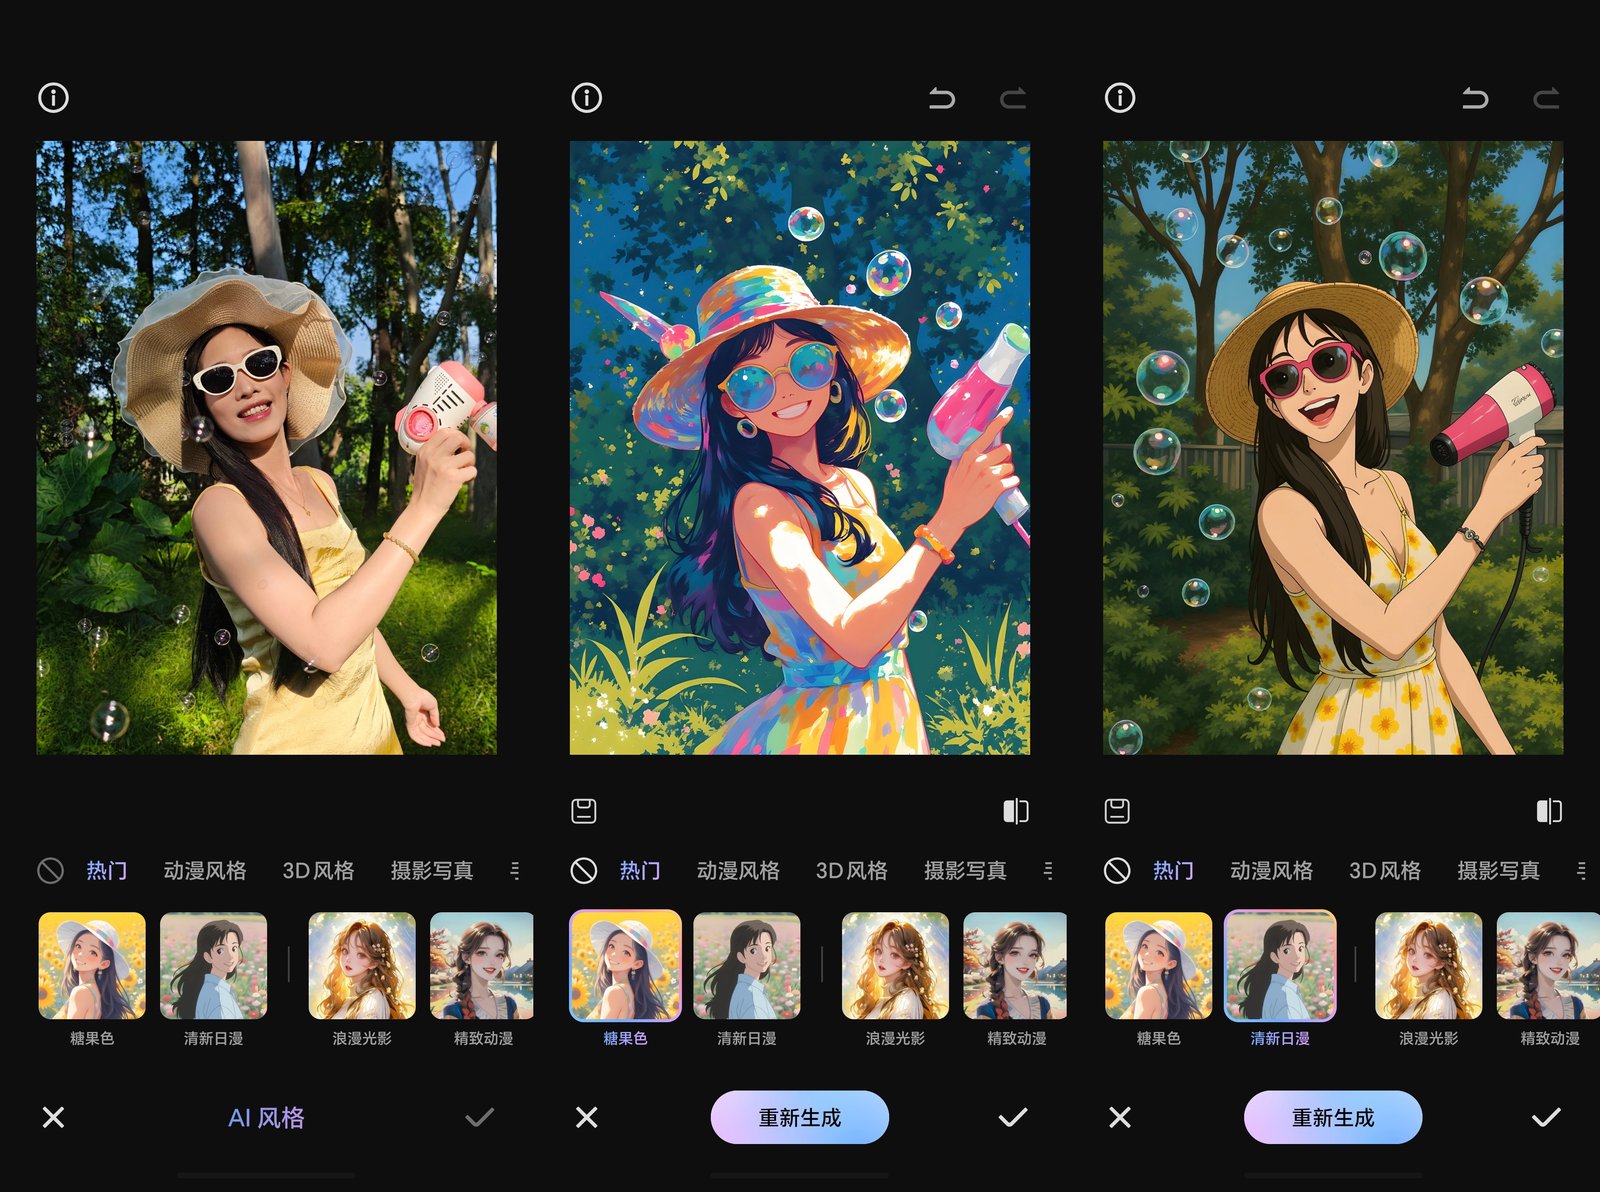Open the 3D风格 tab on the middle screen
The image size is (1600, 1192).
pyautogui.click(x=852, y=871)
